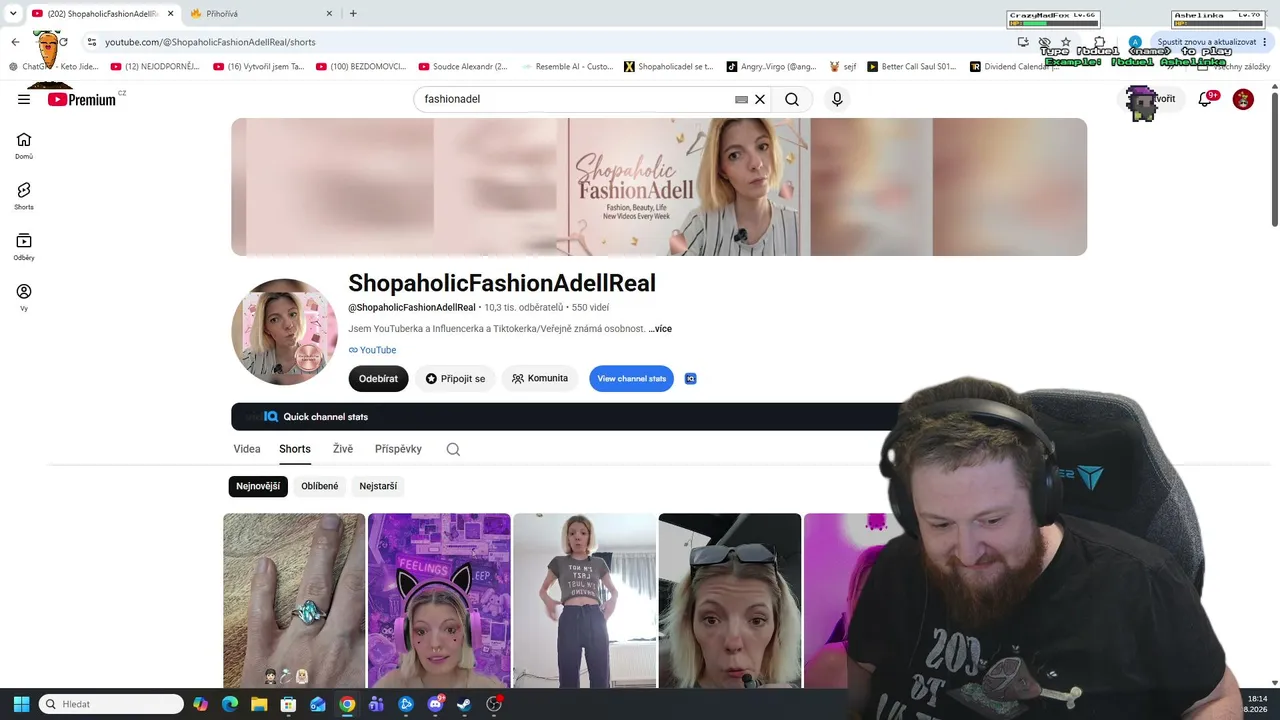Open the Dividend Calendar bookmark
The width and height of the screenshot is (1280, 720).
[1012, 67]
